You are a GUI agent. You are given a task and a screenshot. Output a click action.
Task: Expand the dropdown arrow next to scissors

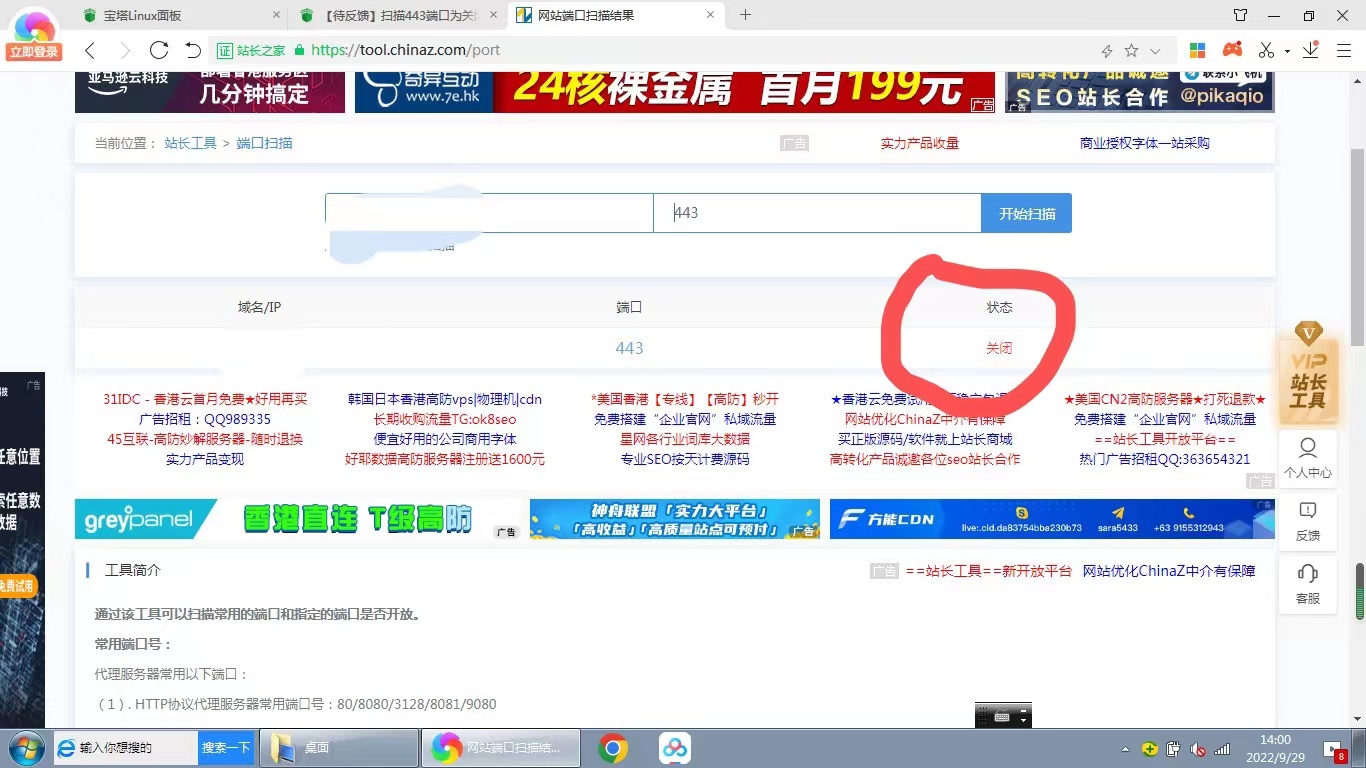pos(1287,51)
